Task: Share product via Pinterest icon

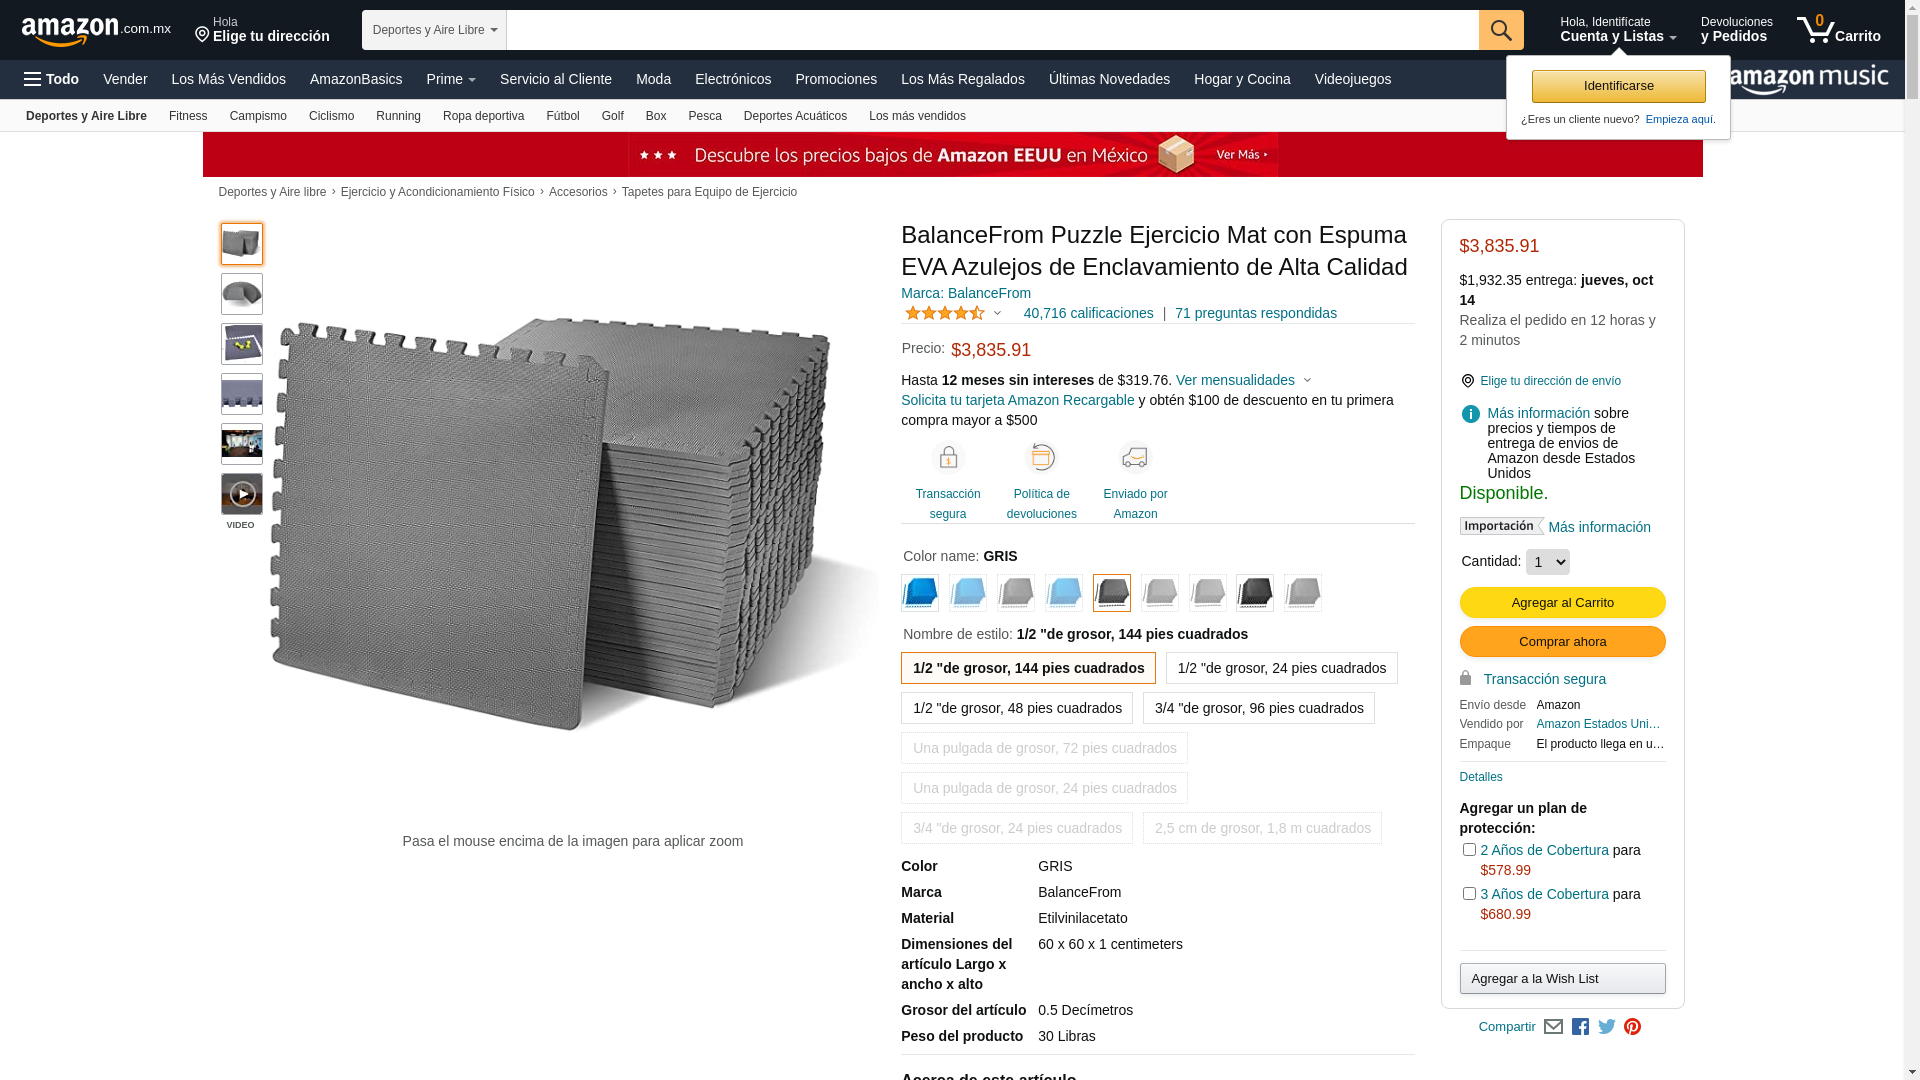Action: (x=1632, y=1027)
